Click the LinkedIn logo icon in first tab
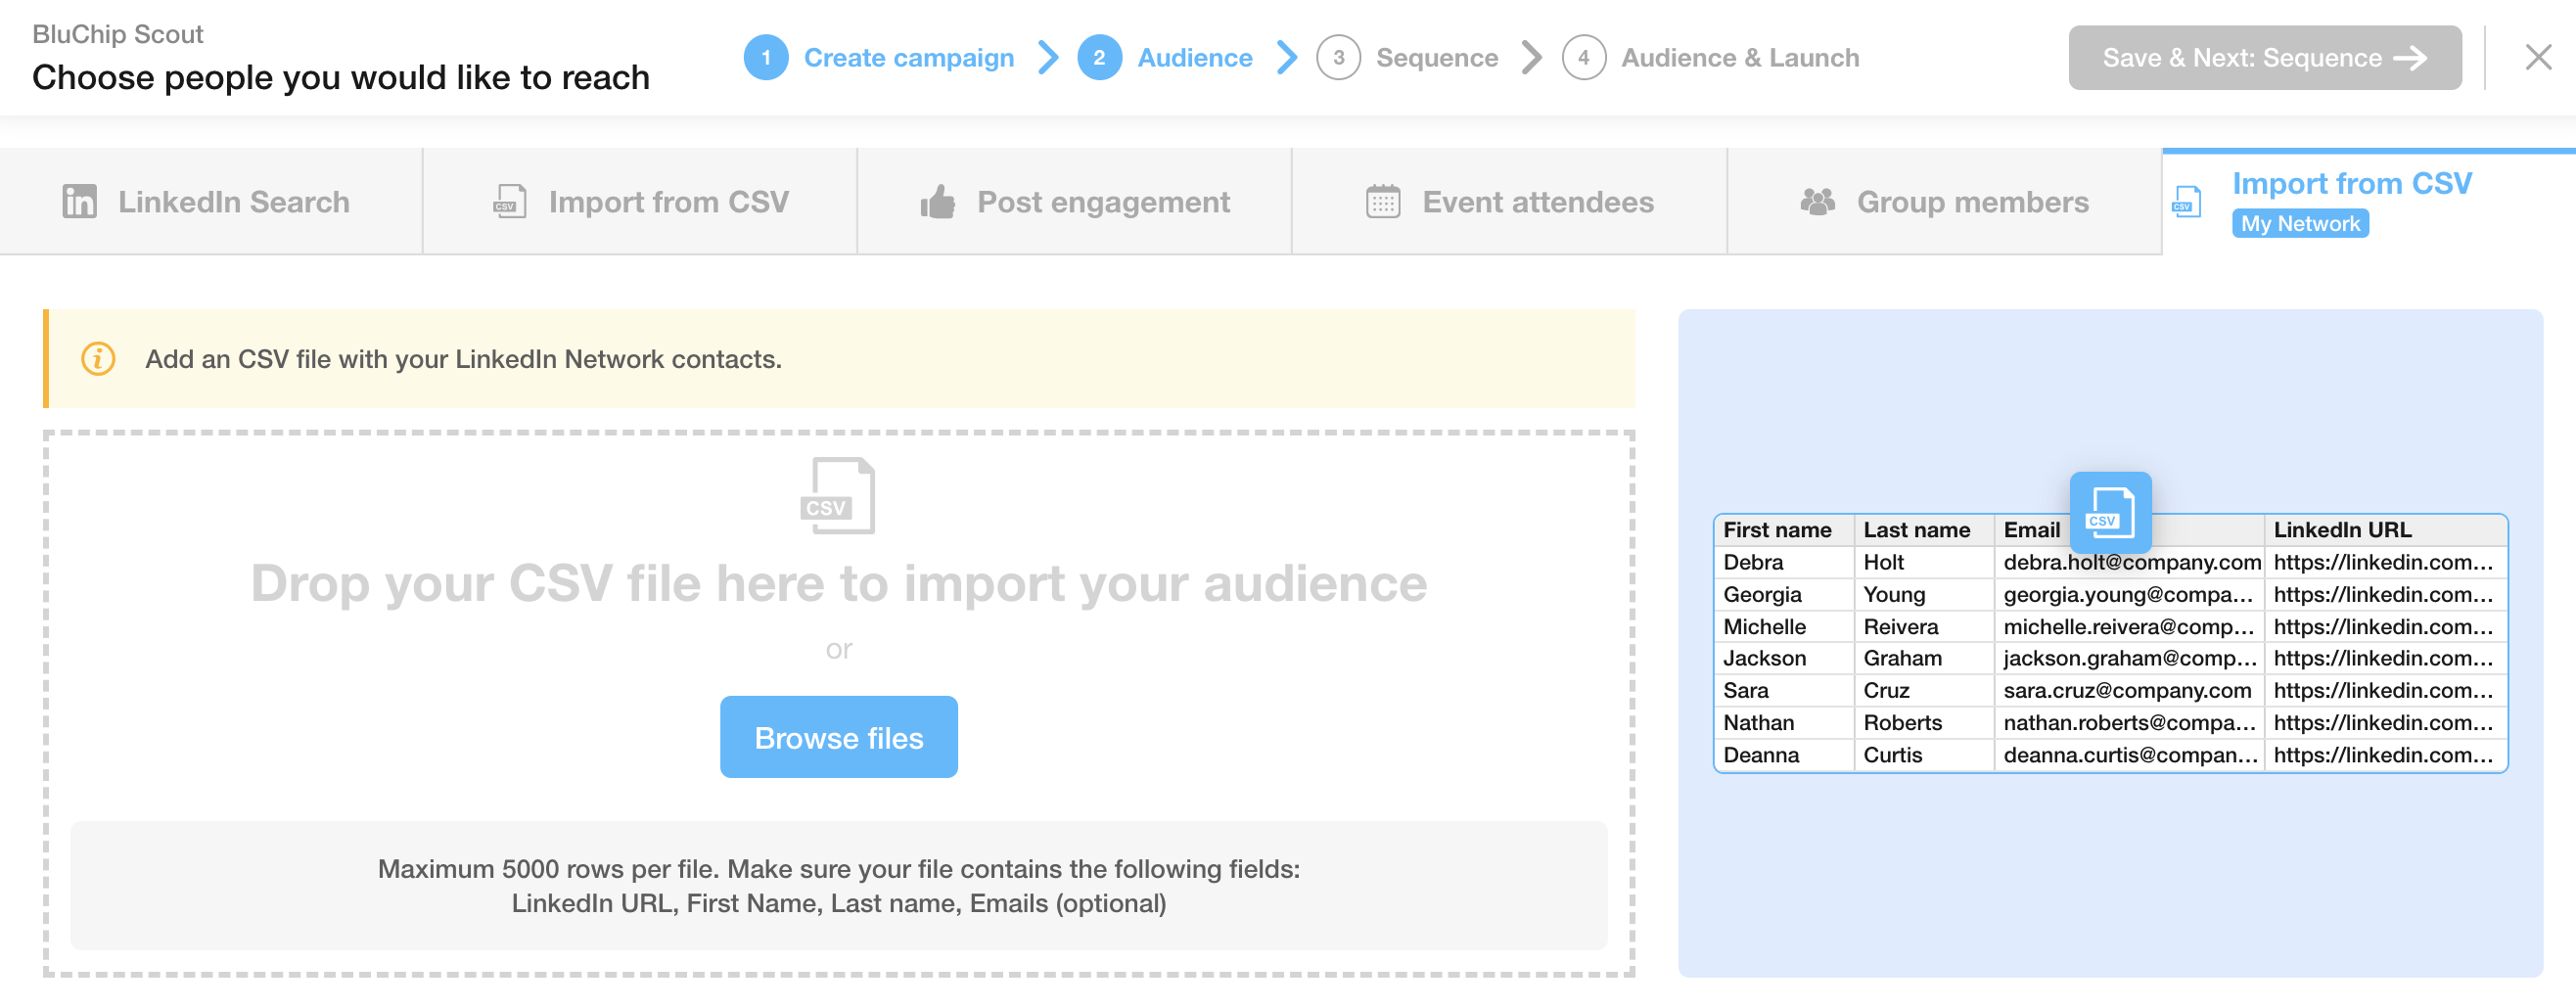The image size is (2576, 1008). tap(80, 202)
